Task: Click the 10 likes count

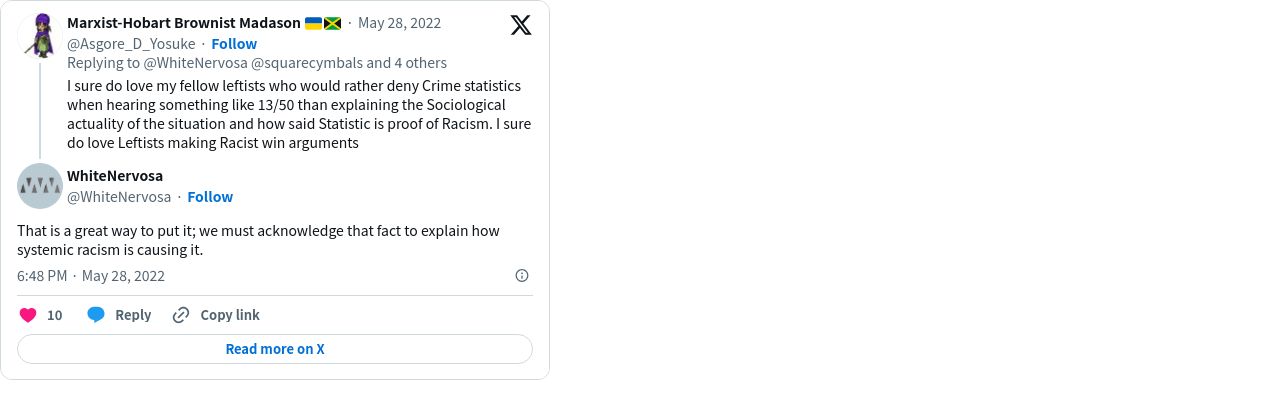Action: 55,315
